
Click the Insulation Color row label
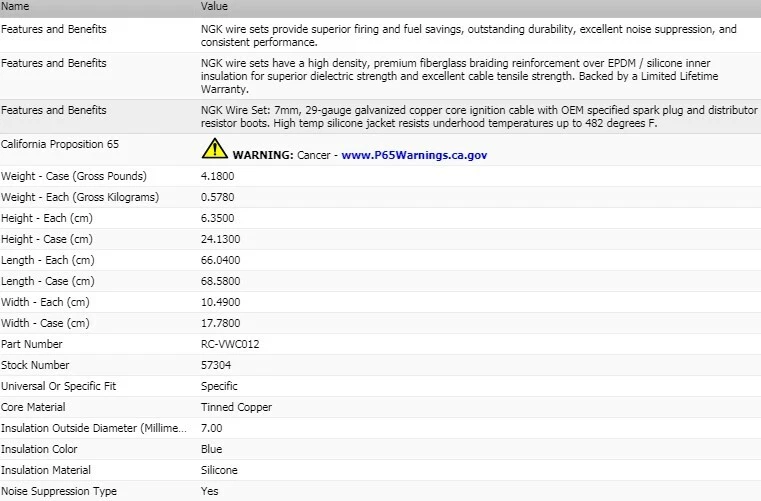coord(39,449)
